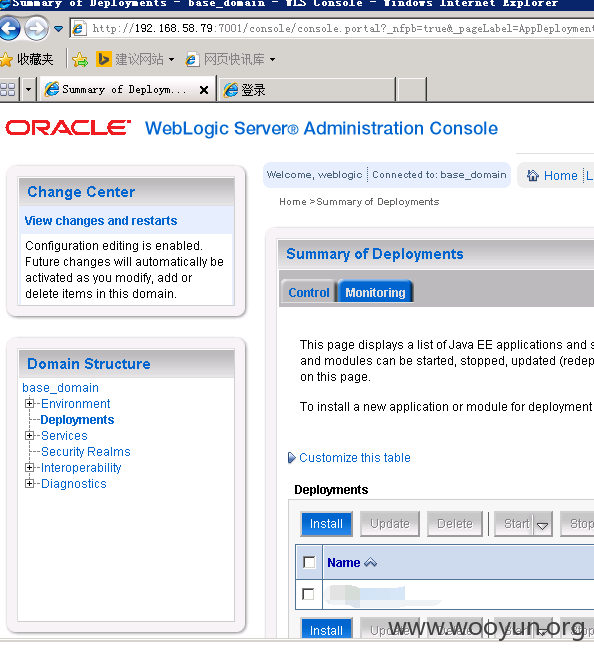Click the top Start button

(515, 523)
